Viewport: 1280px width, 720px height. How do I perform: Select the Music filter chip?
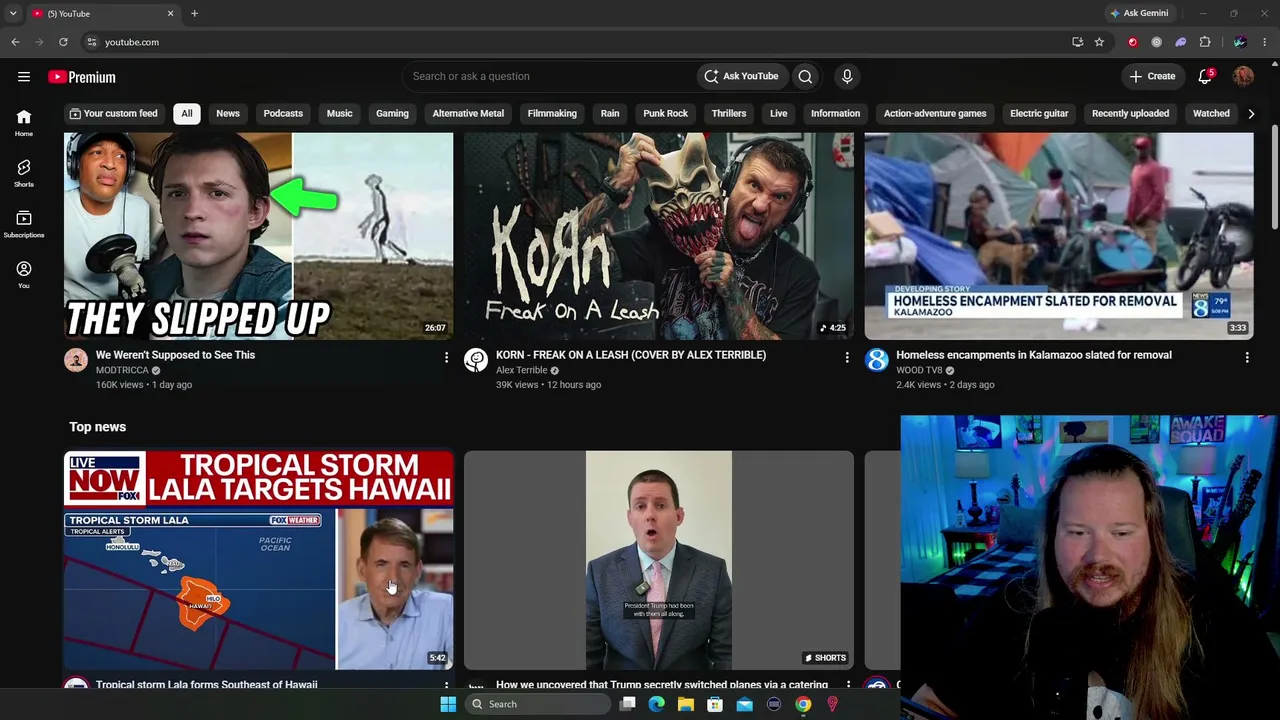(x=339, y=114)
